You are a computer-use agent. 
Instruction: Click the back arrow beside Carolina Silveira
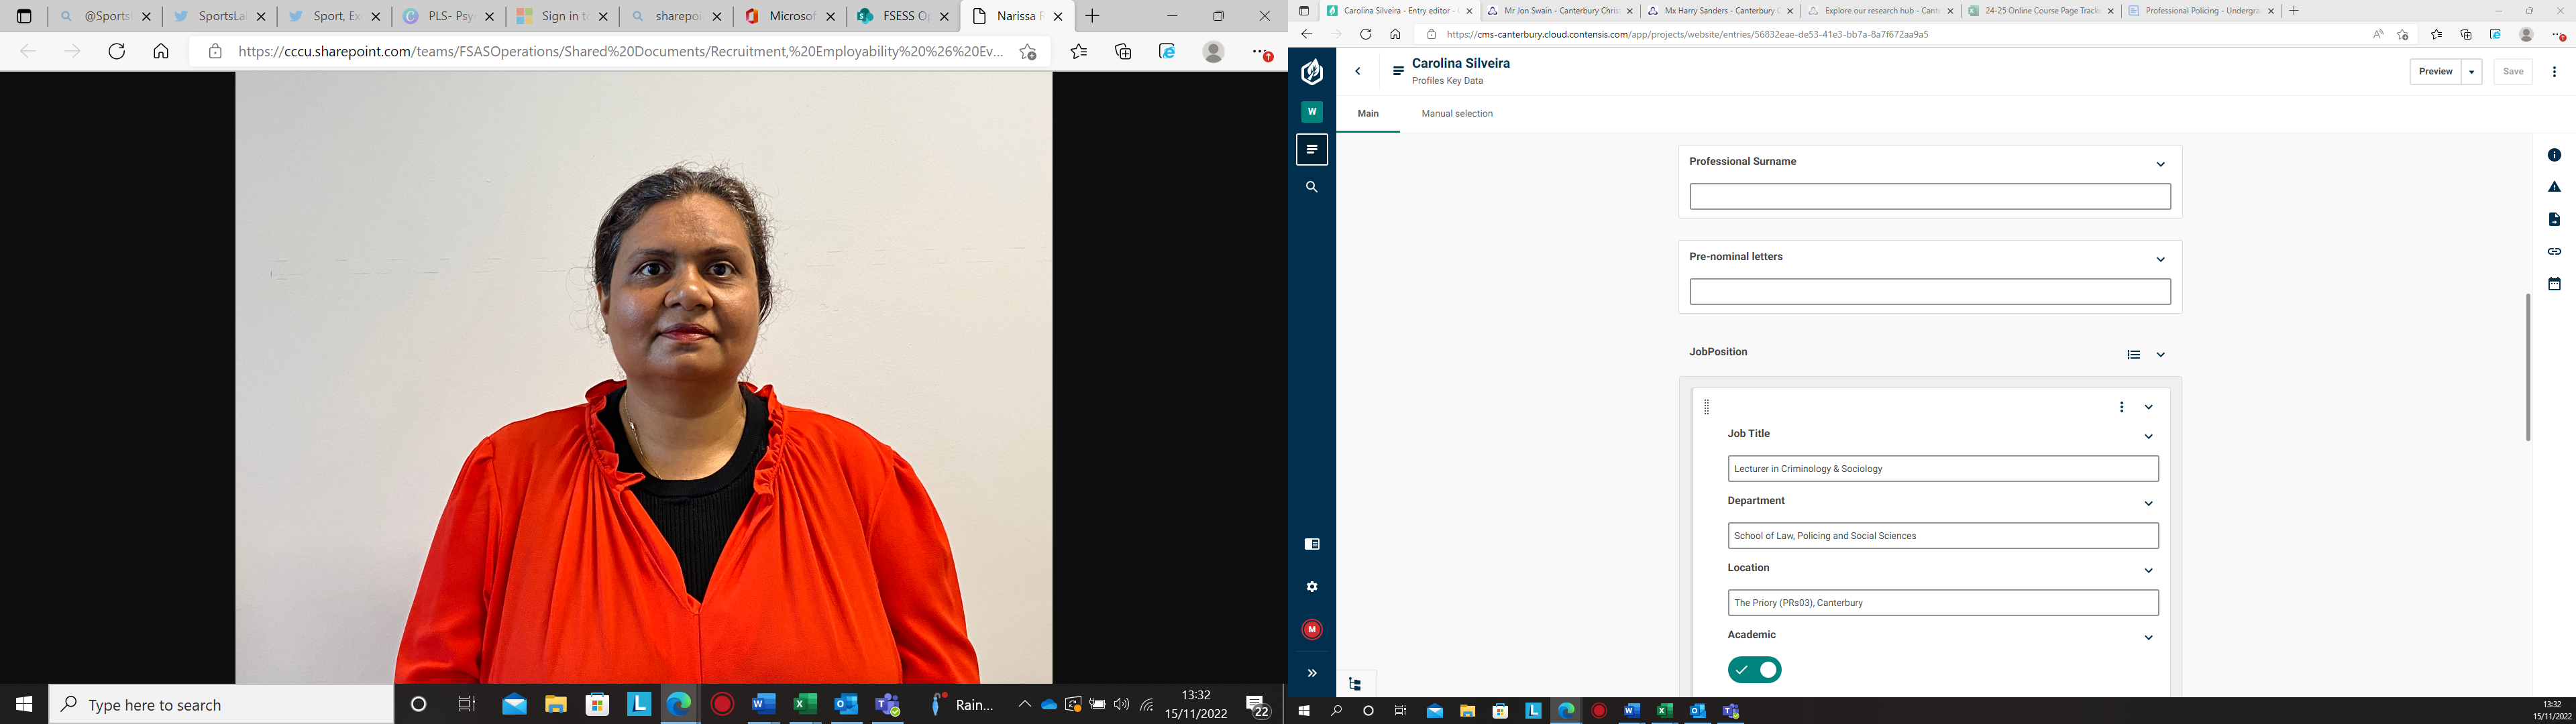1357,71
